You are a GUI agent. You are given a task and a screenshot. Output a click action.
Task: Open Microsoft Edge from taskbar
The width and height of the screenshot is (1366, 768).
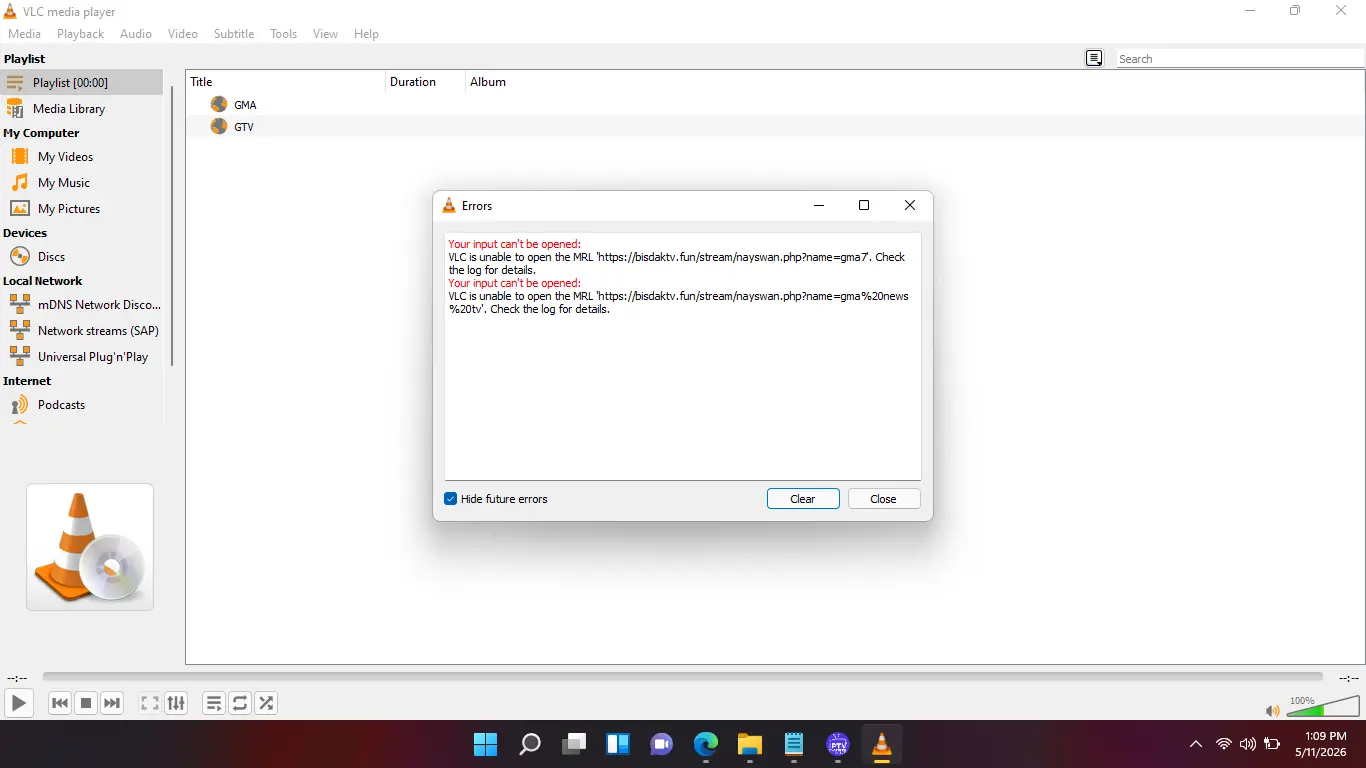(x=706, y=744)
